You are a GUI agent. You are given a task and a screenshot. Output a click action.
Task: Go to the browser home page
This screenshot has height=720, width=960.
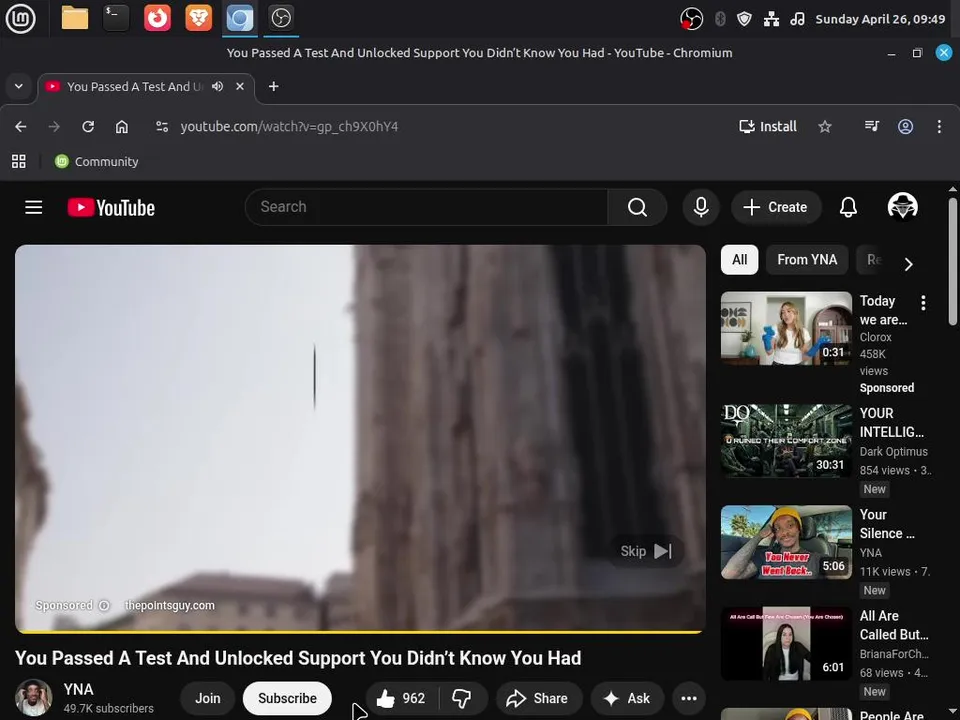point(122,127)
